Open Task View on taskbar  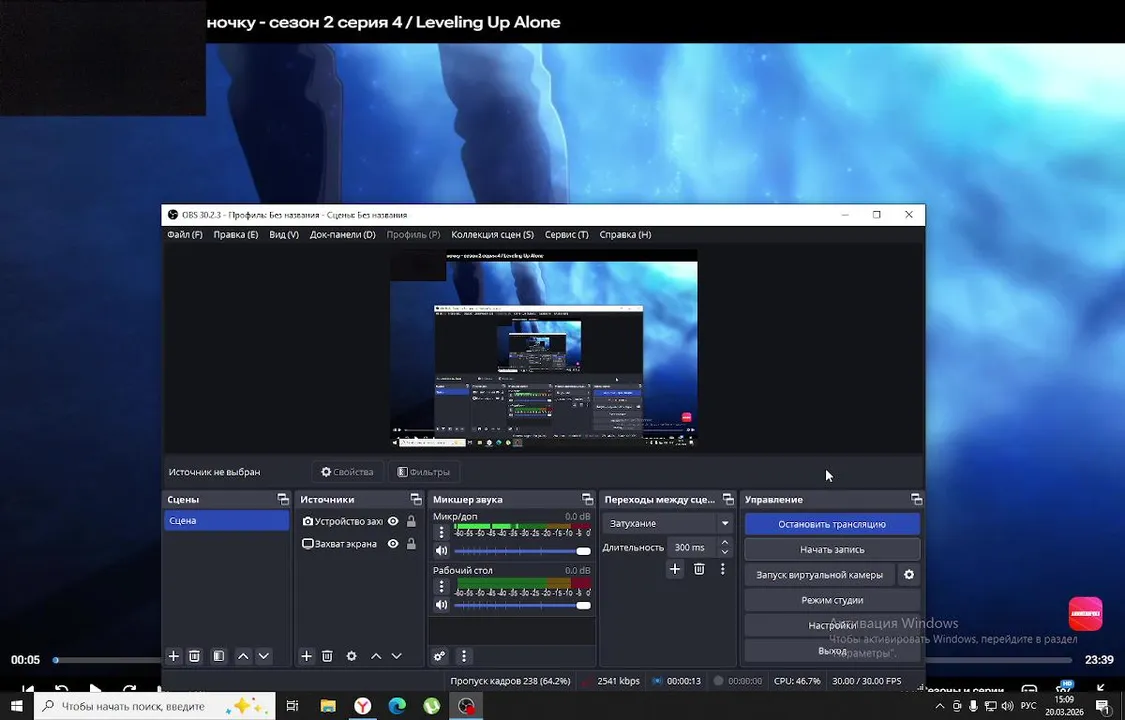click(x=292, y=706)
